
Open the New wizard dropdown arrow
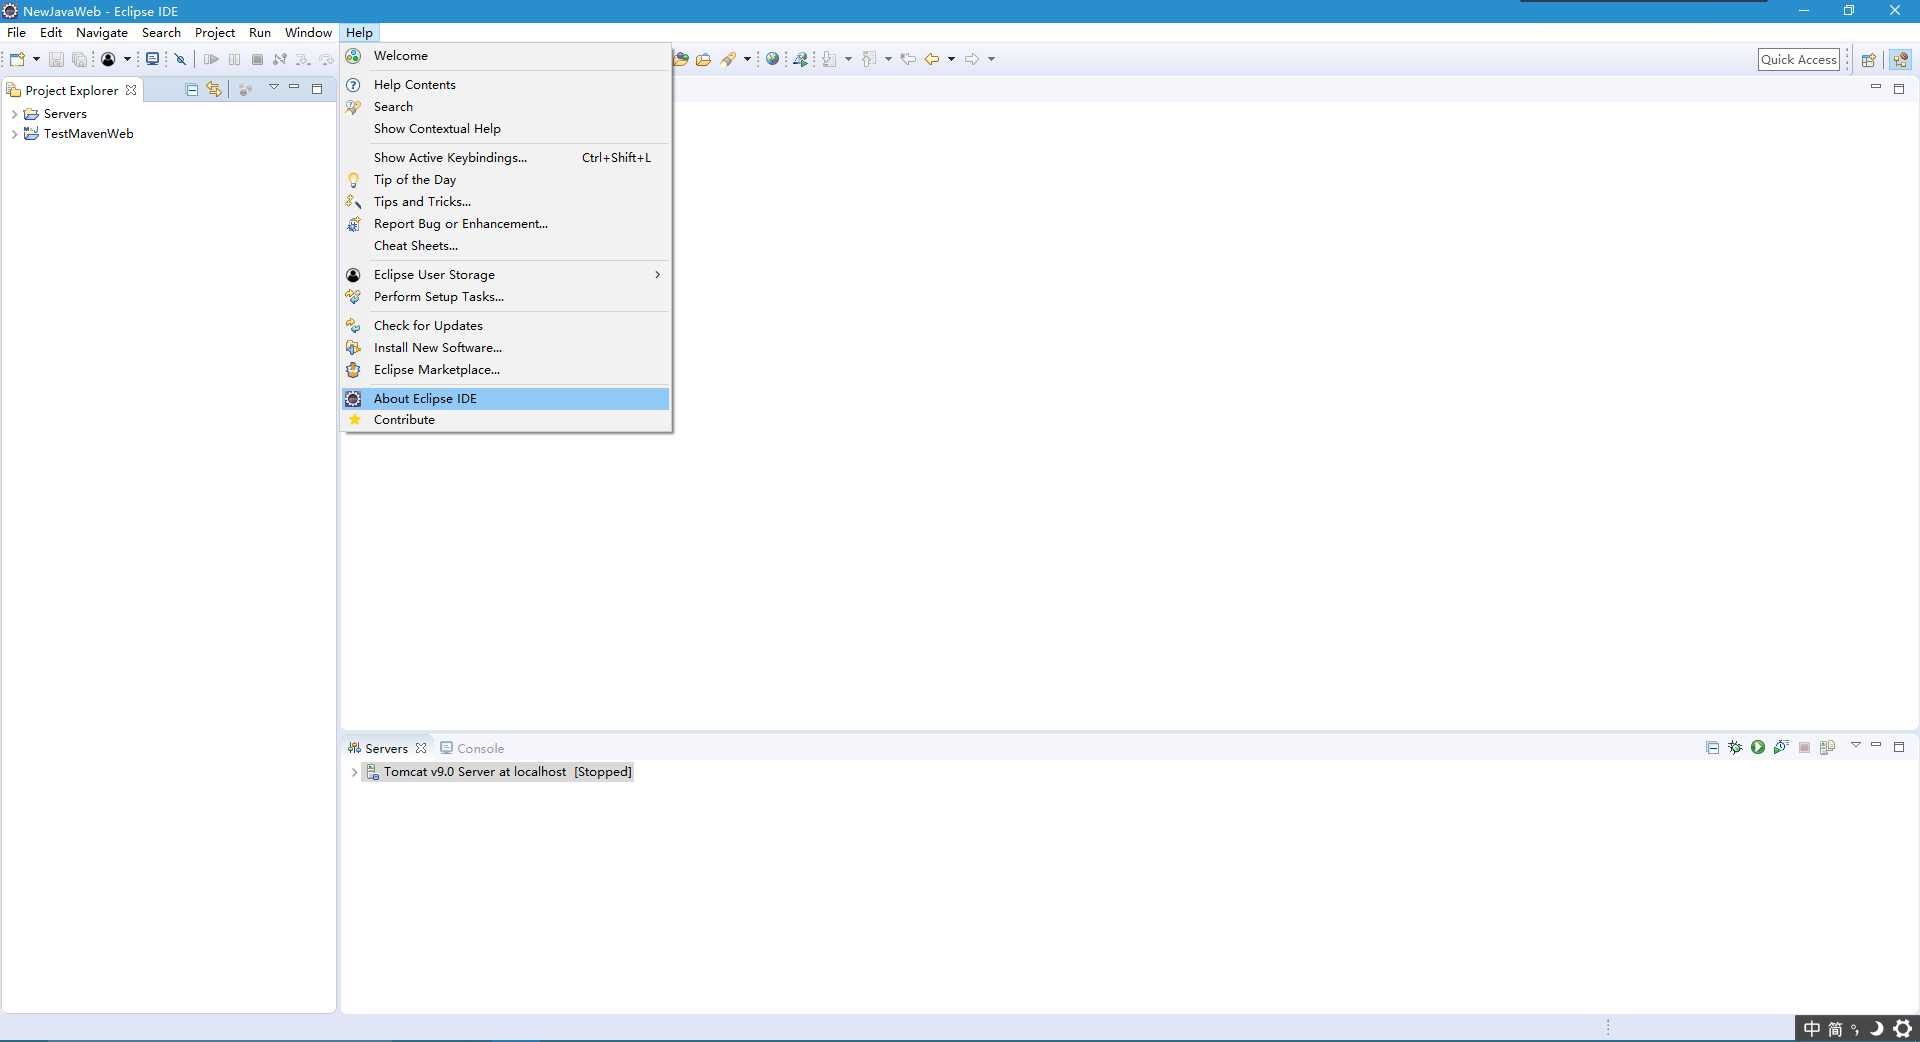tap(36, 59)
